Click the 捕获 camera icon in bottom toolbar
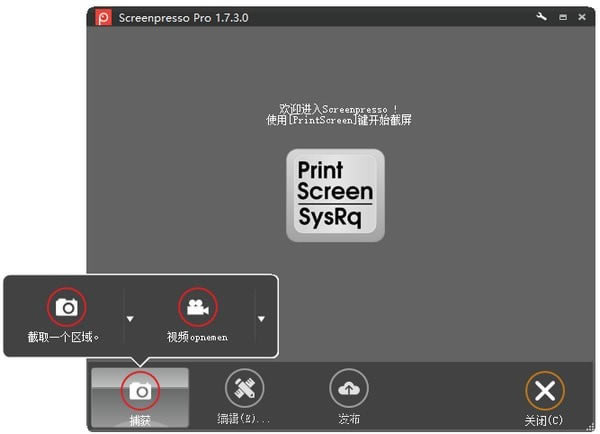The image size is (600, 434). tap(140, 391)
